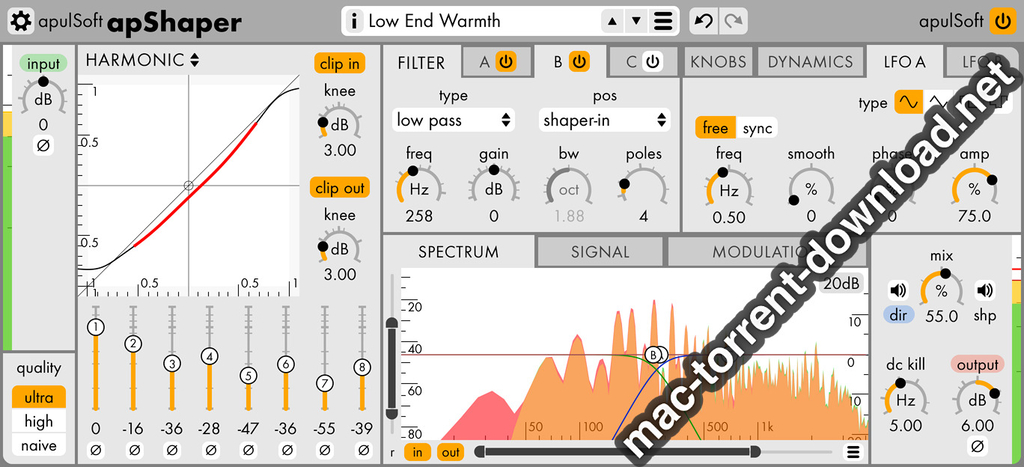Set LFO to free mode

coord(715,128)
